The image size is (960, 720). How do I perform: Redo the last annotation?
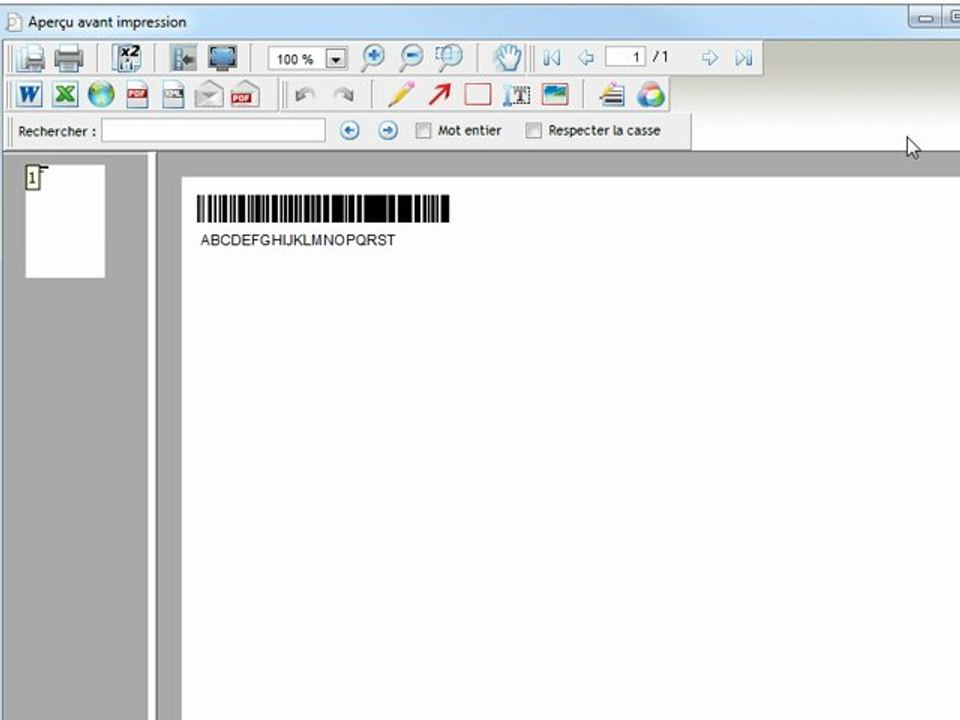pos(343,95)
